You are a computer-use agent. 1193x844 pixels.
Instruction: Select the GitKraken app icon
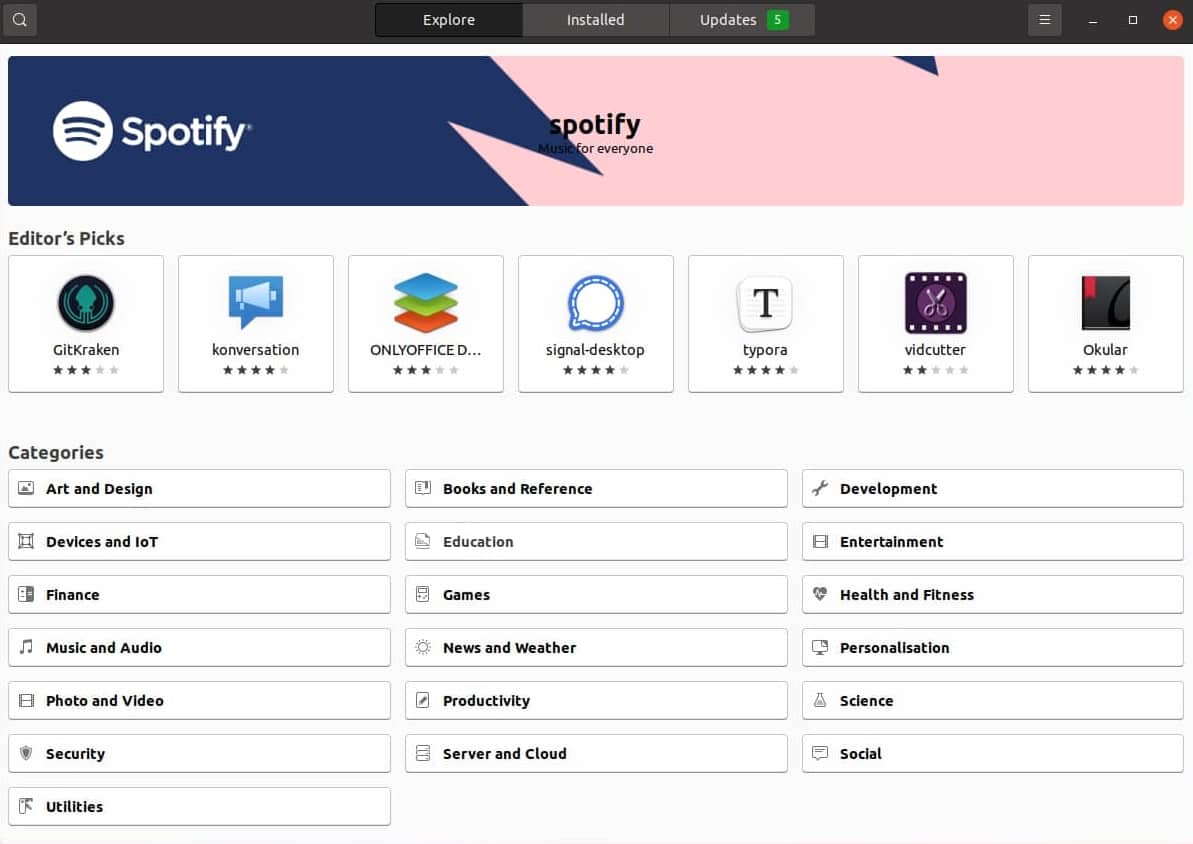[86, 303]
